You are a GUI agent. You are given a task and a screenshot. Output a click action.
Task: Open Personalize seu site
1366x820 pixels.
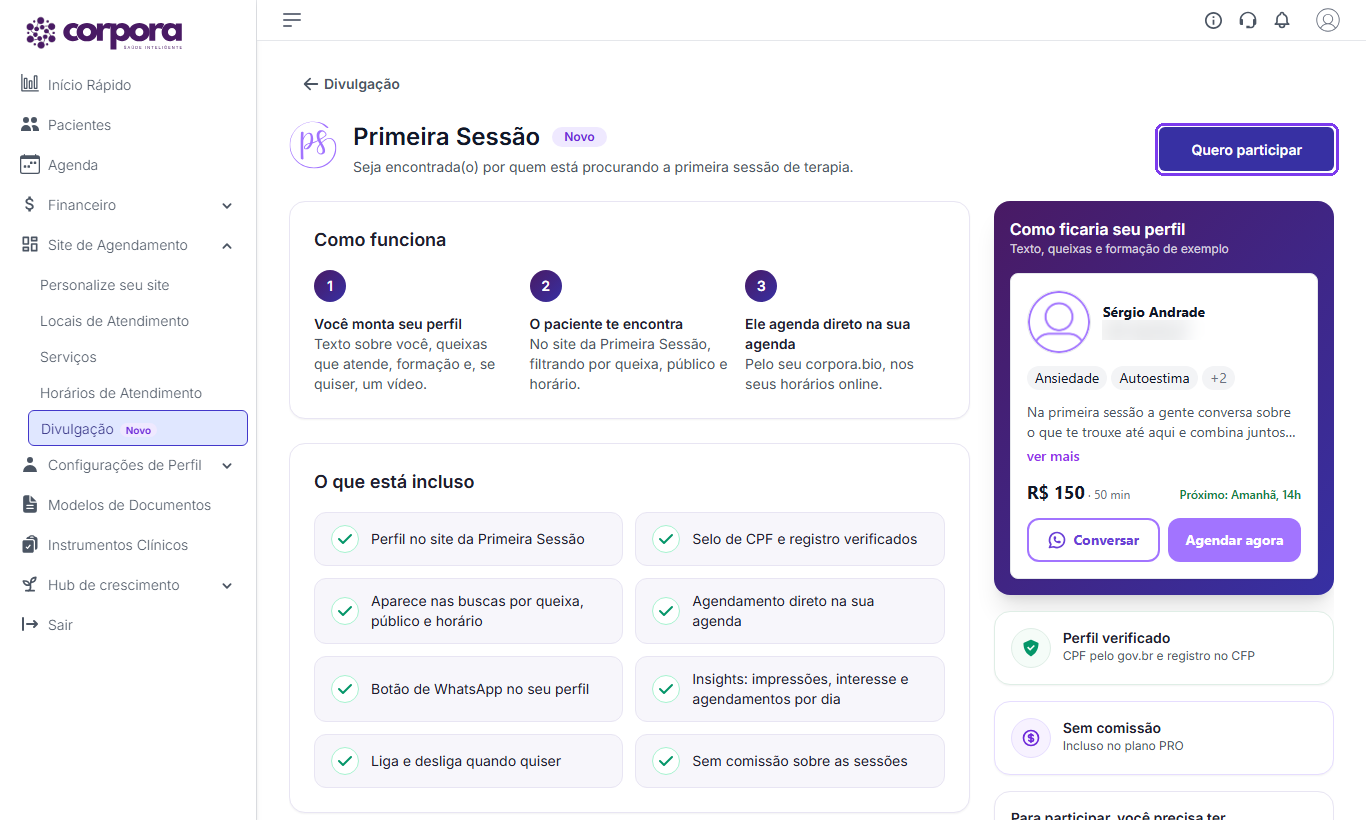click(105, 285)
